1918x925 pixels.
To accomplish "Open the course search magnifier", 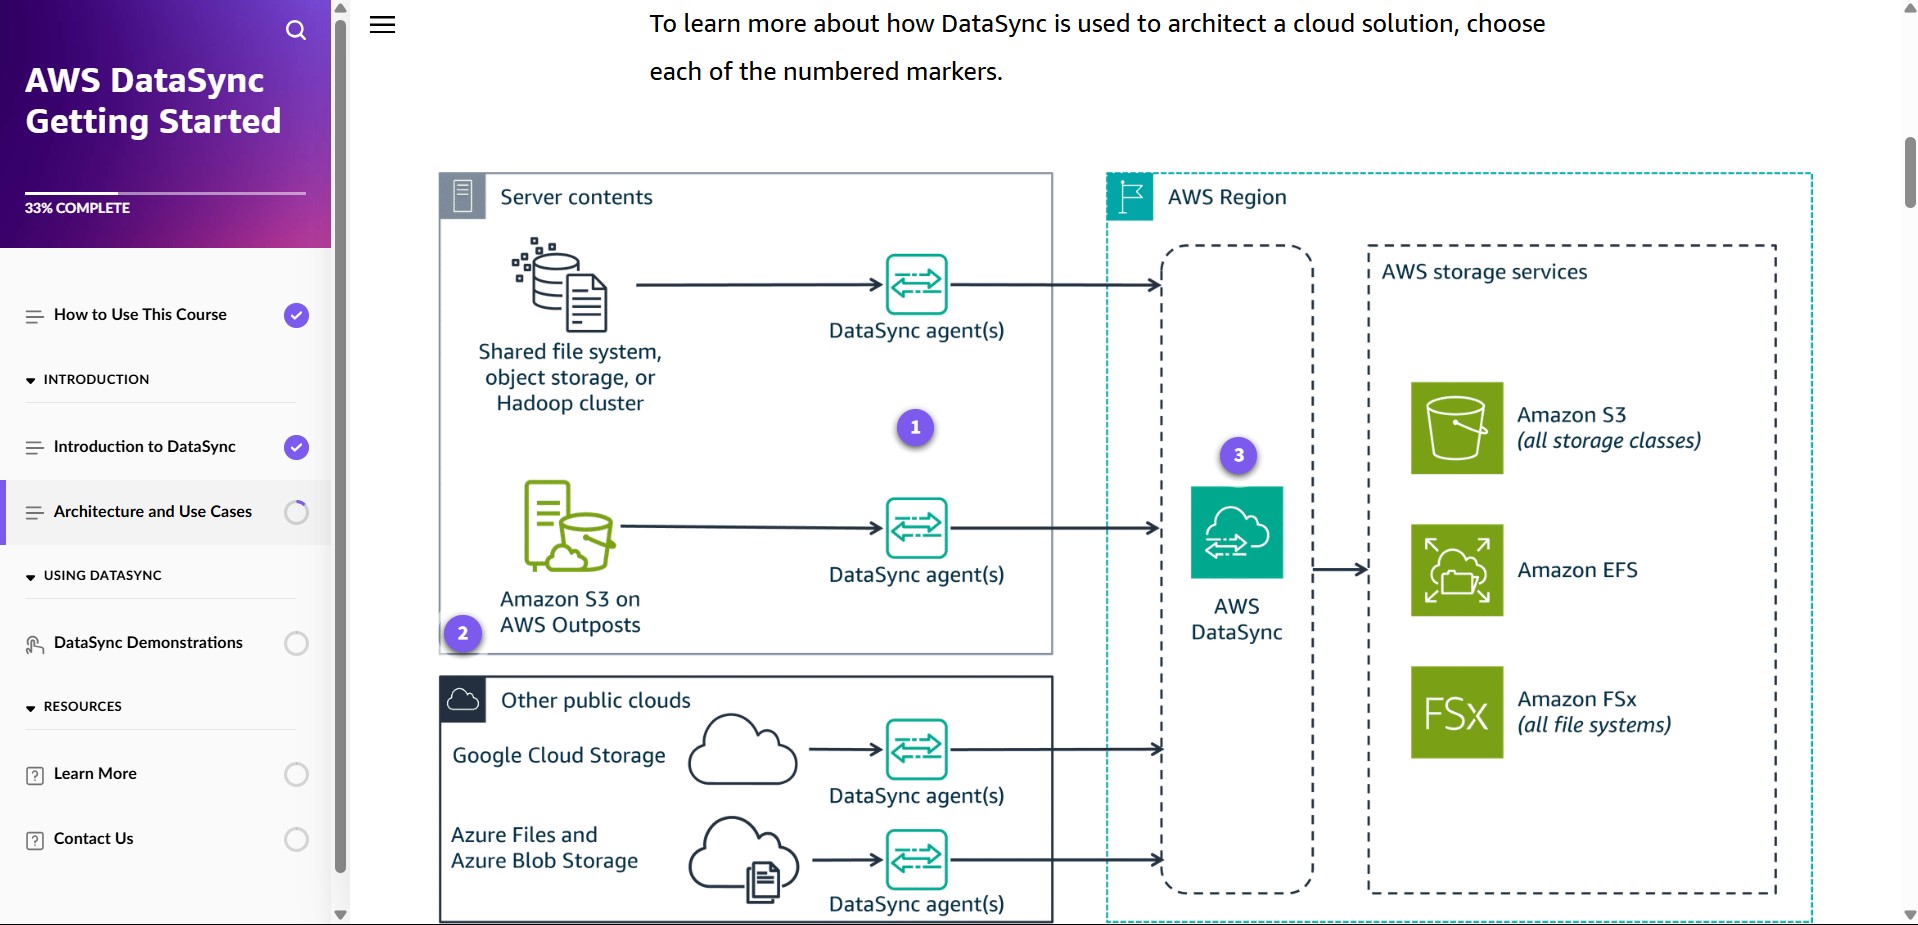I will 296,30.
